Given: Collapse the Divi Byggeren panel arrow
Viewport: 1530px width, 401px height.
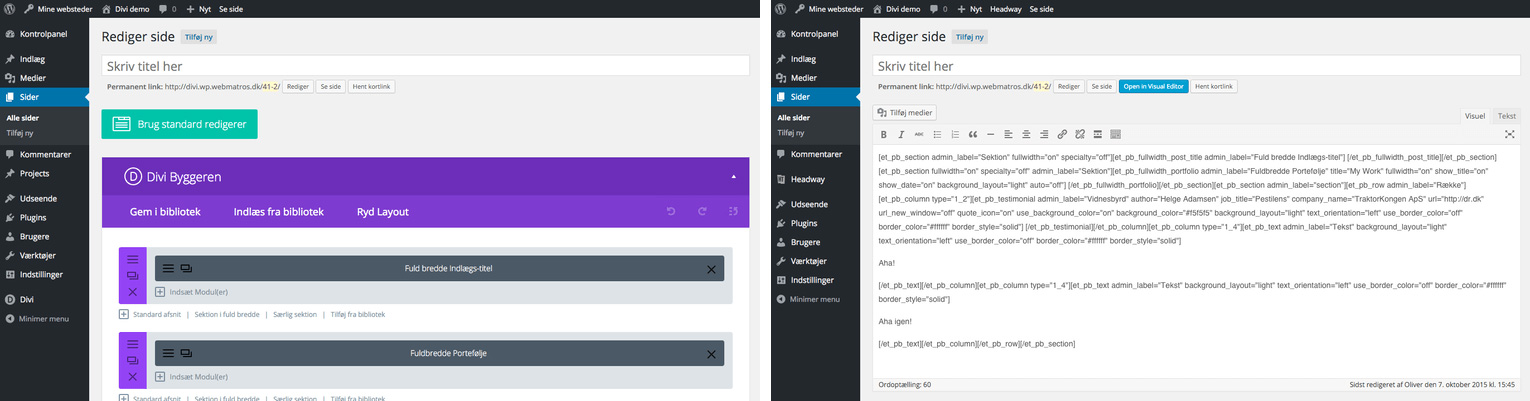Looking at the screenshot, I should pos(733,176).
